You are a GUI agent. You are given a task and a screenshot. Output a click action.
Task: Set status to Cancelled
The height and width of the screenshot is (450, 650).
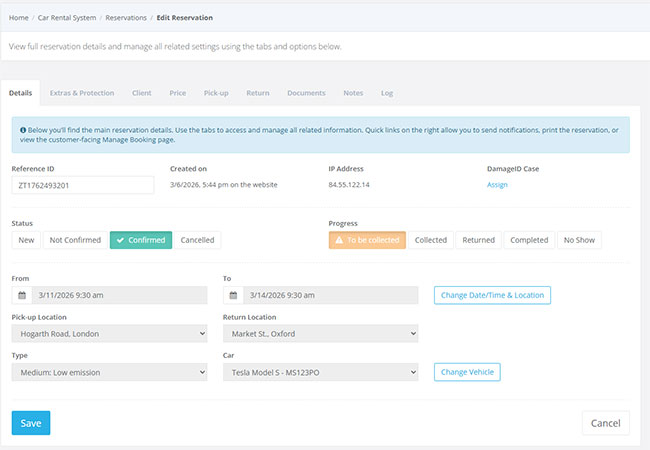click(x=197, y=240)
